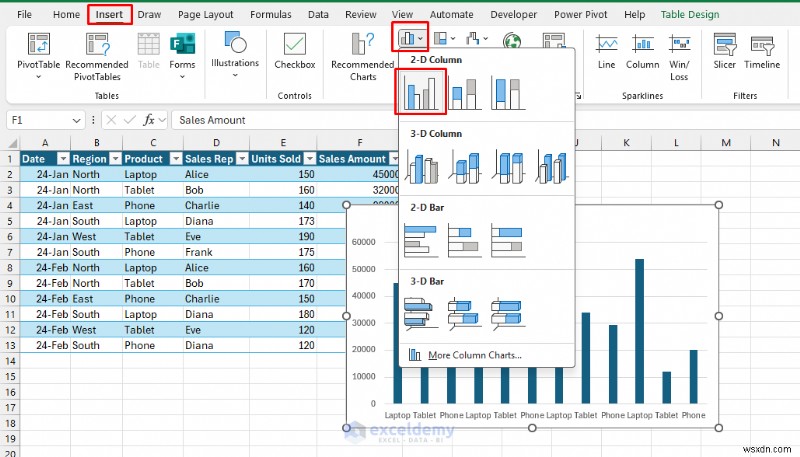This screenshot has width=800, height=457.
Task: Insert a Slicer
Action: click(724, 51)
